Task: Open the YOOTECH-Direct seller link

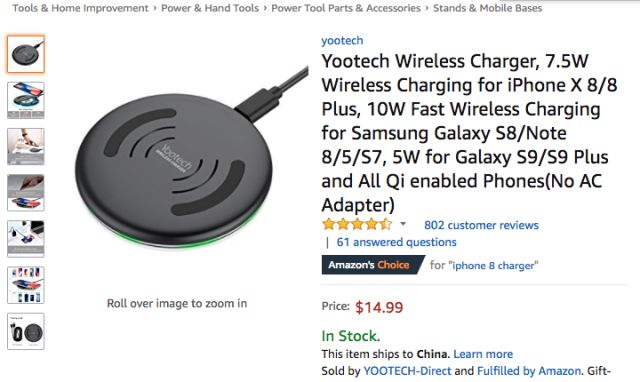Action: tap(407, 371)
